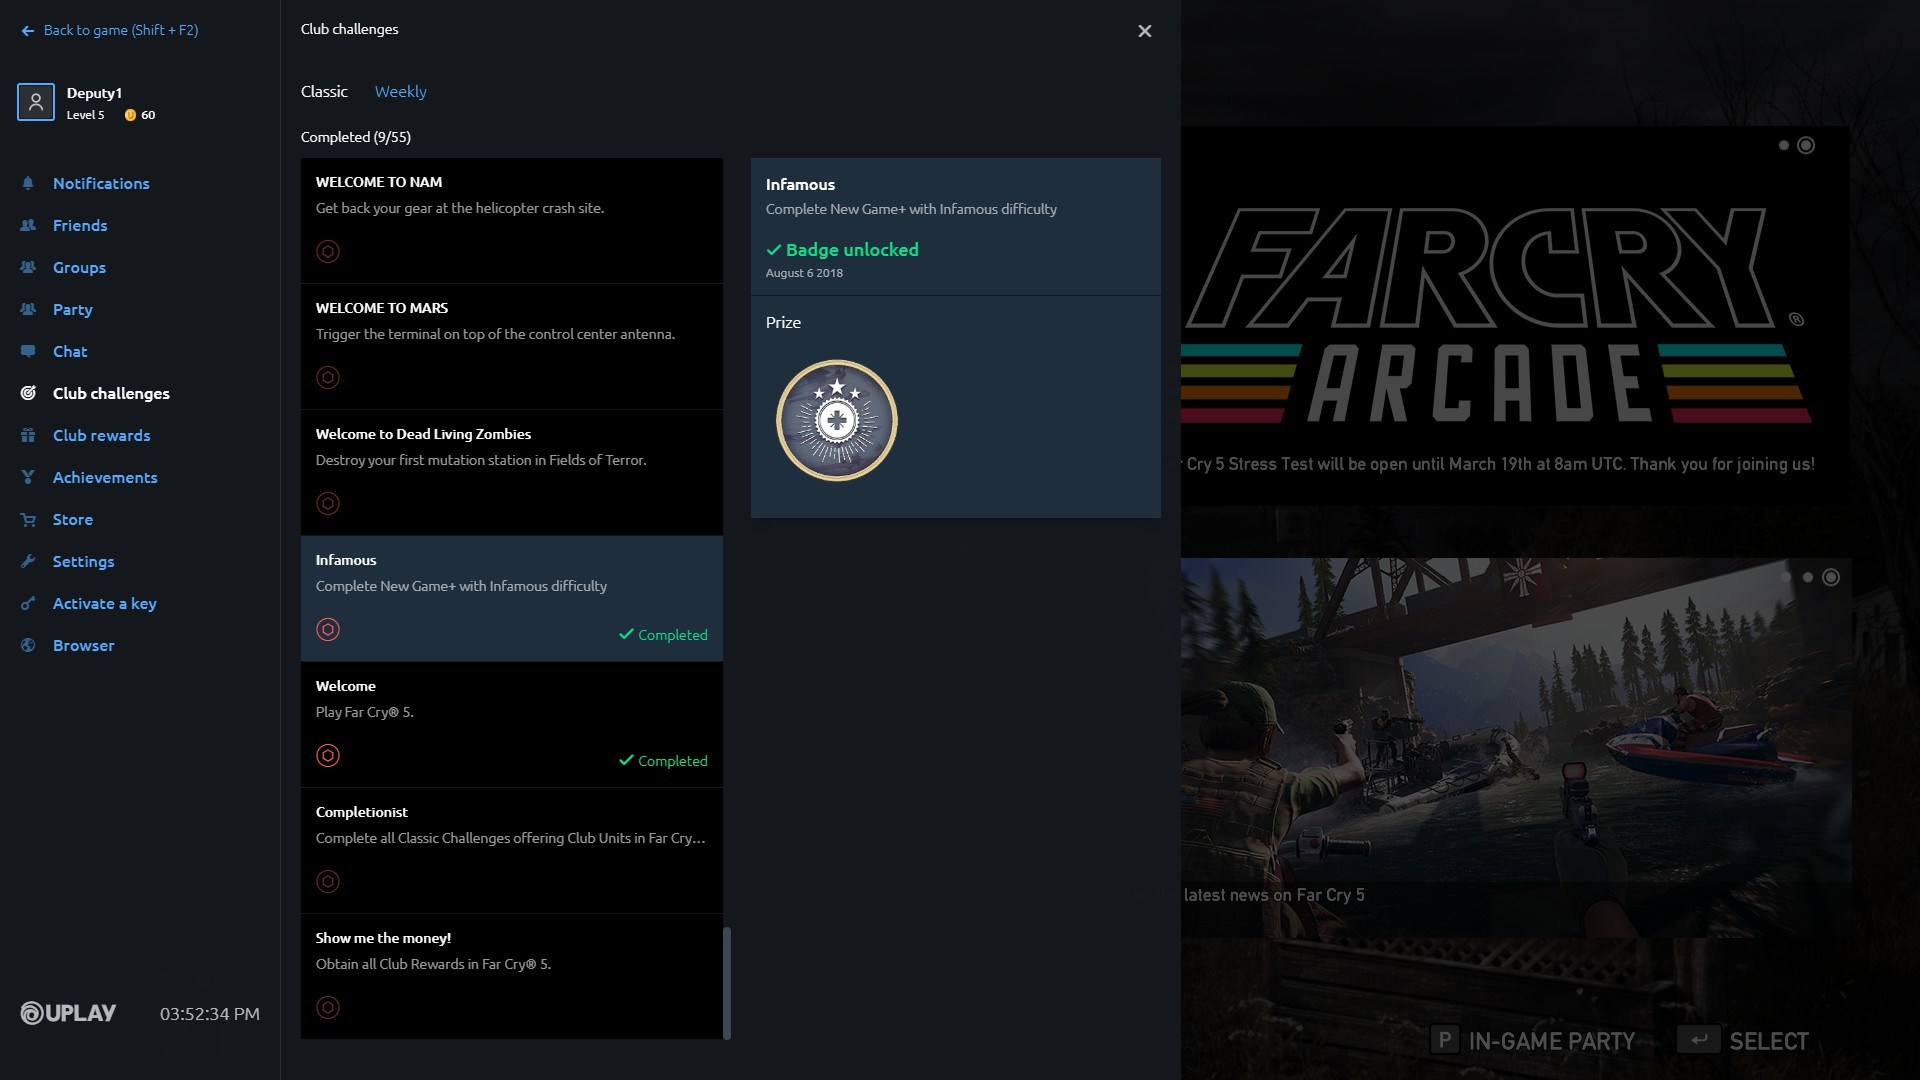Click the IN-GAME PARTY button
Image resolution: width=1920 pixels, height=1080 pixels.
1533,1041
